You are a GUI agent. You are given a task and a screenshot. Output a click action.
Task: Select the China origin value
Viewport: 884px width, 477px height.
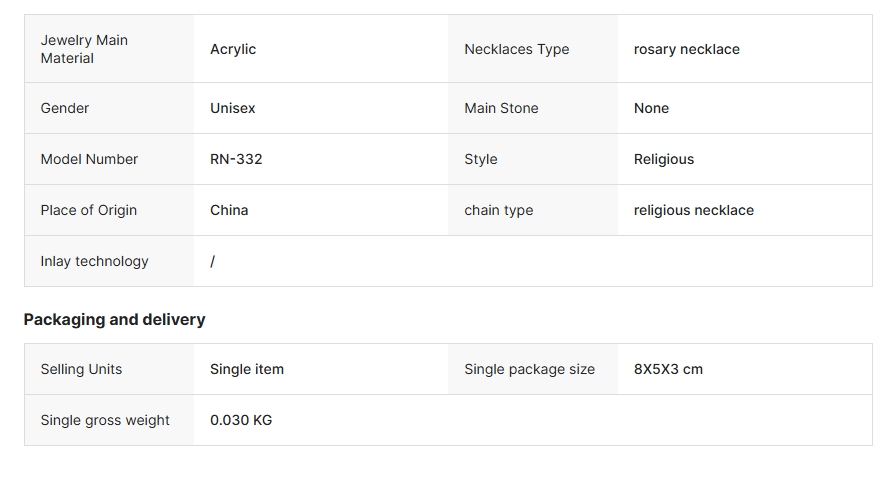[229, 210]
